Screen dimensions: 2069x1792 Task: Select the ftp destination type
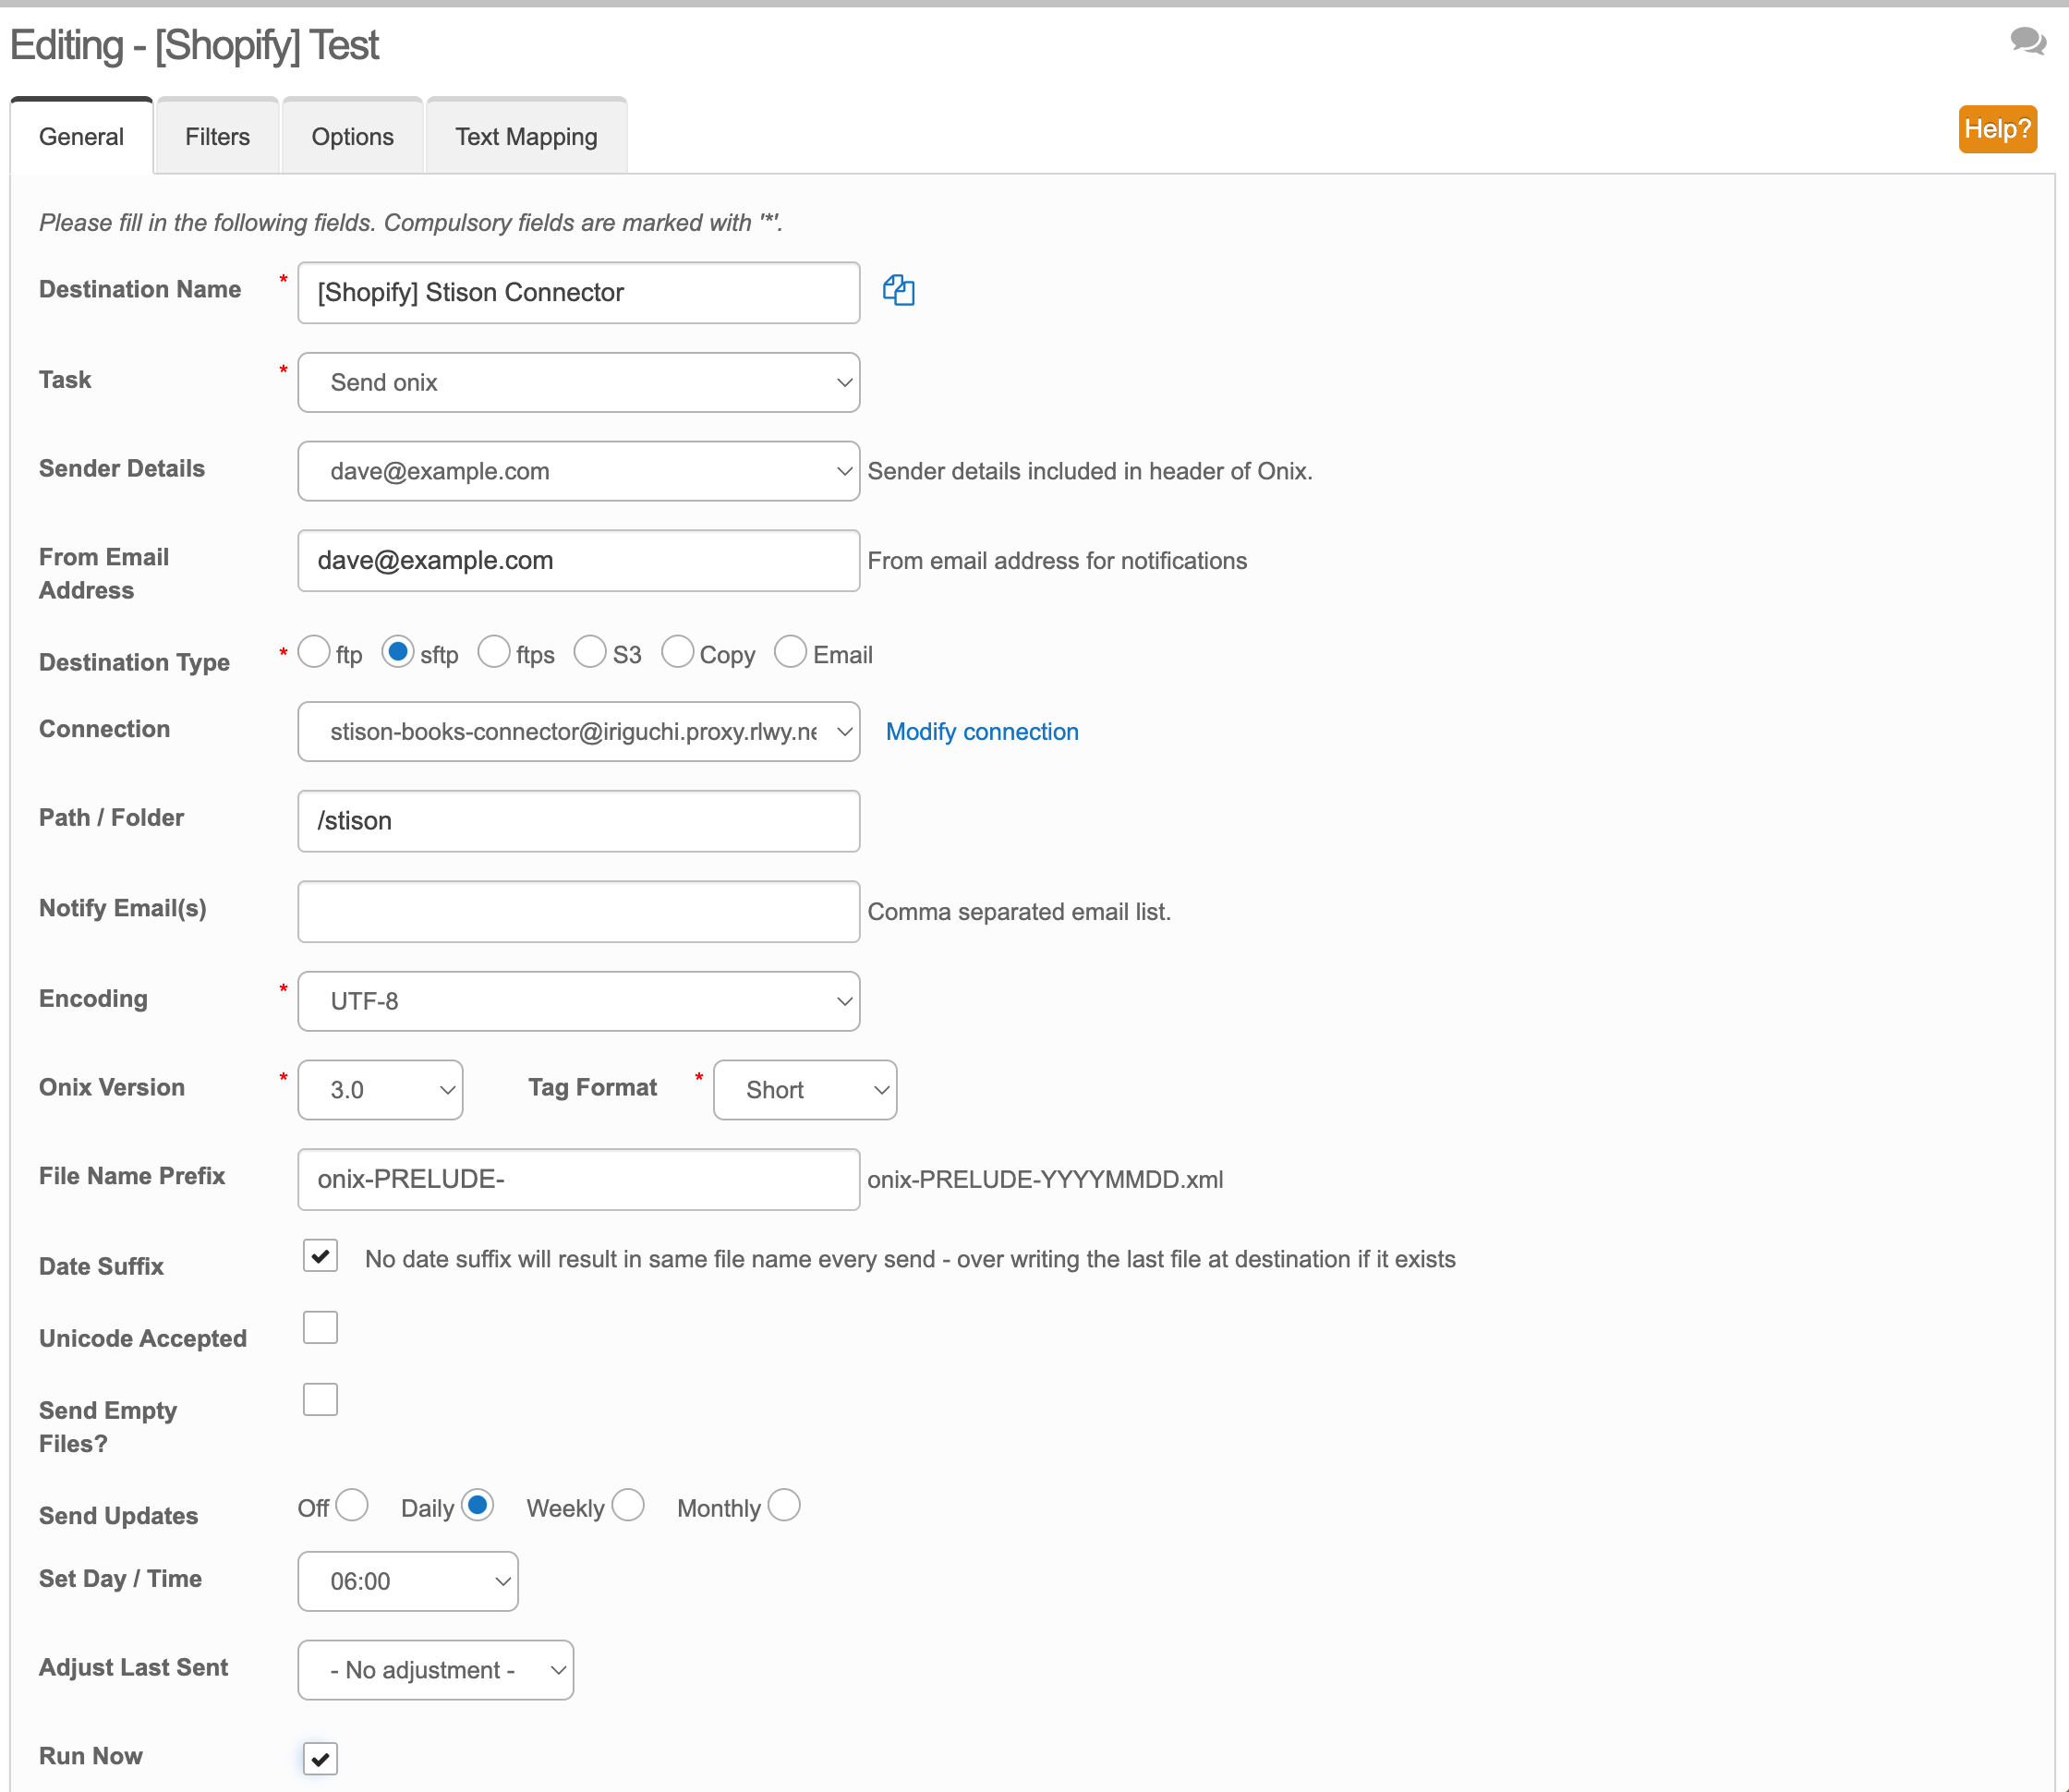(x=314, y=652)
